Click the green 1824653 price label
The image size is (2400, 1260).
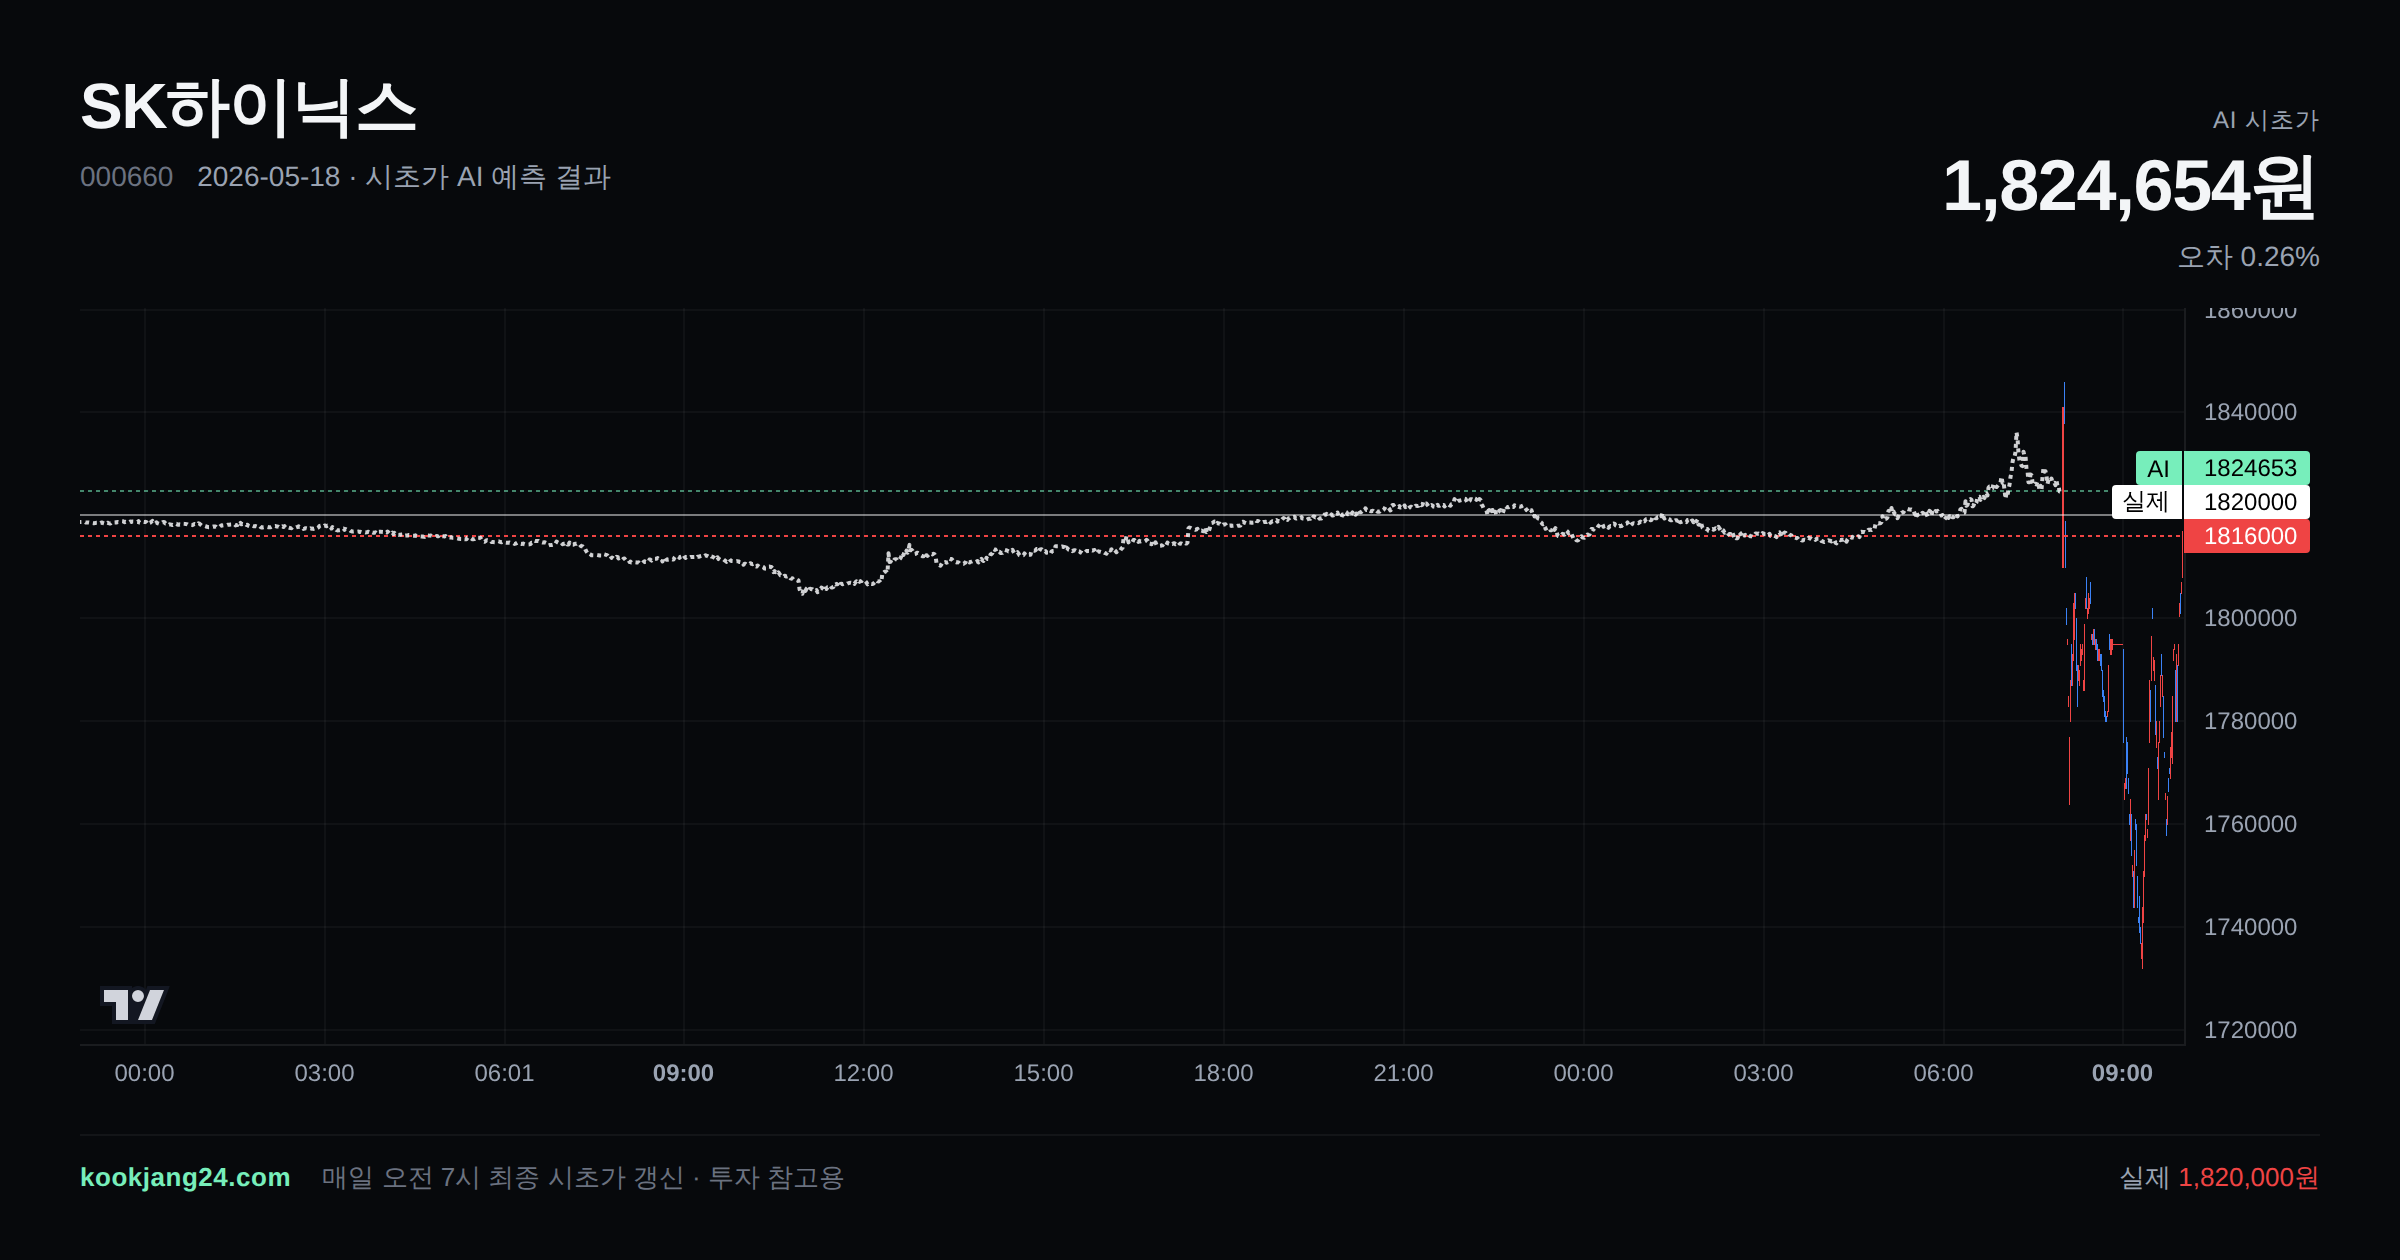(2246, 468)
